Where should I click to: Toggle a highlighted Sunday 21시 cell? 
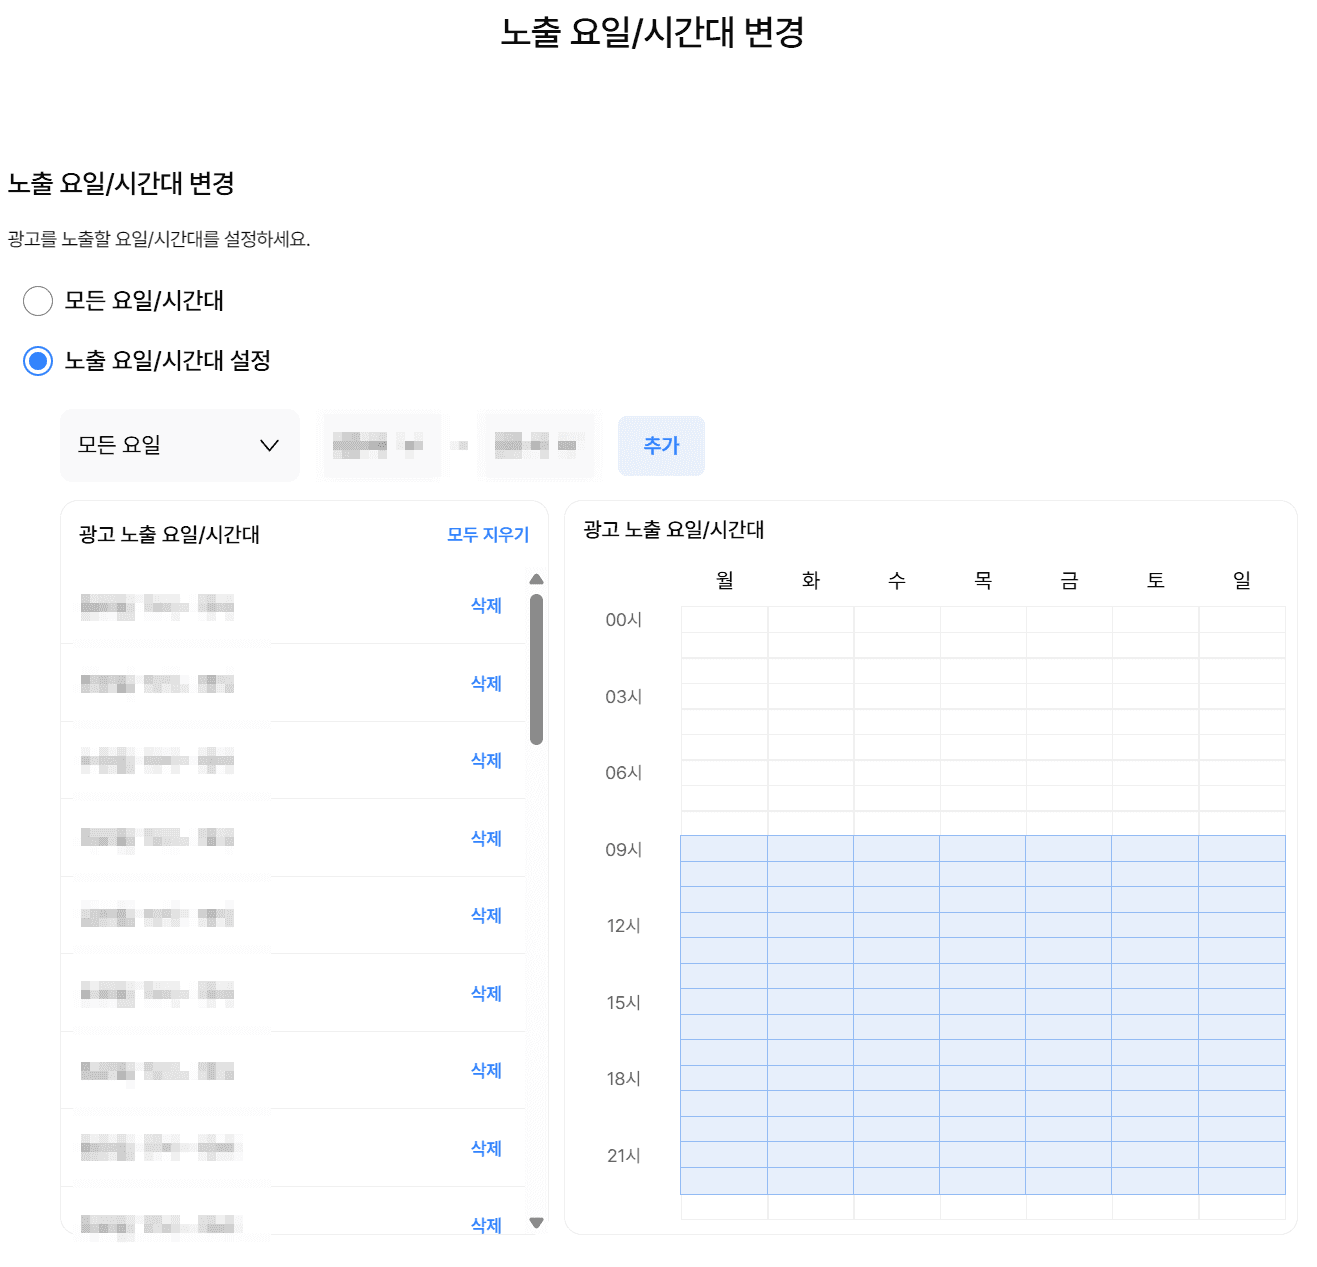point(1243,1155)
